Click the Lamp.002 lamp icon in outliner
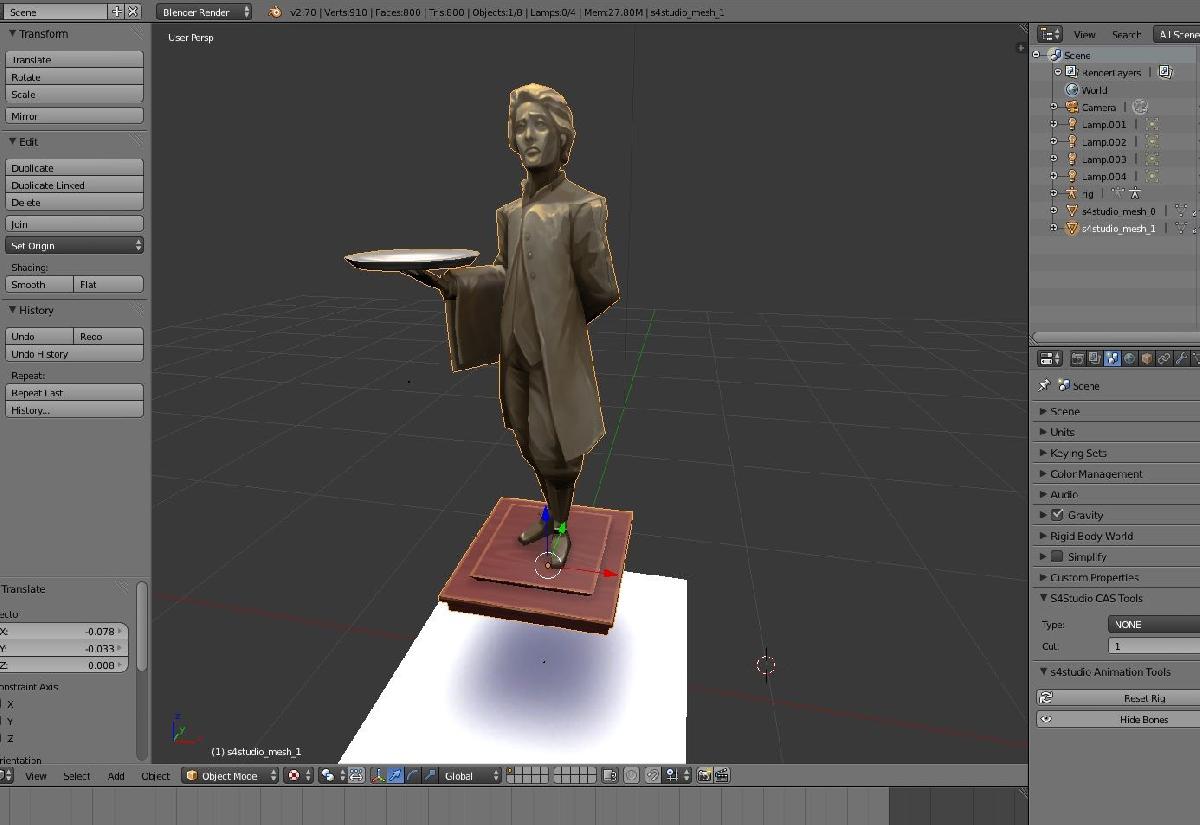 1072,142
